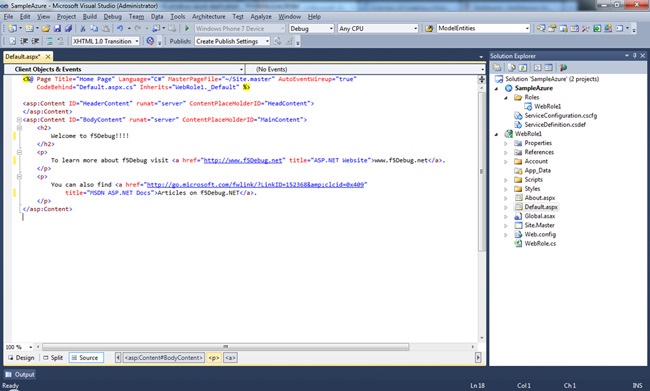Expand the Properties node under WebRole1
650x391 pixels.
(506, 143)
